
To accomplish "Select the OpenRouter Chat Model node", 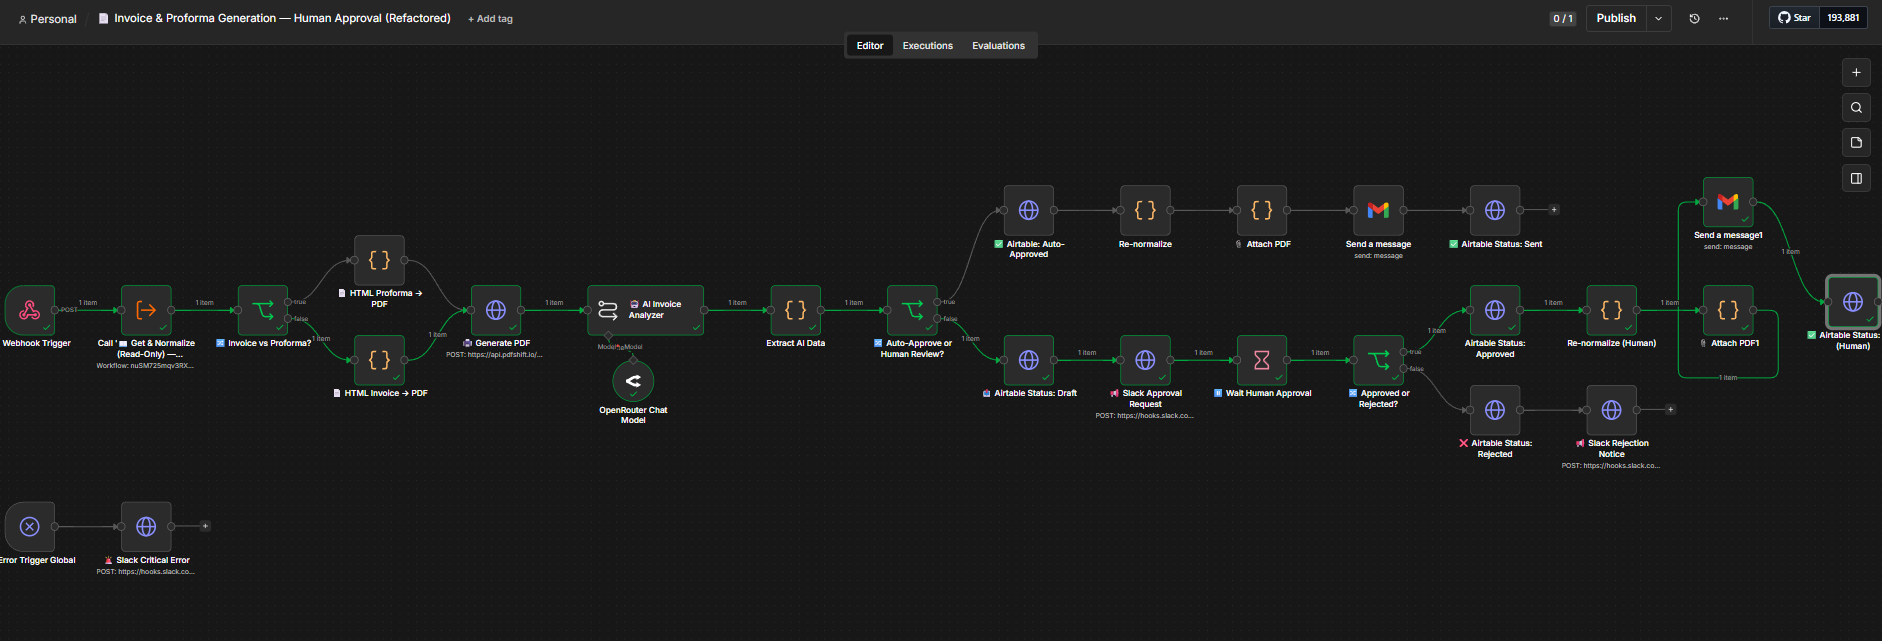I will pos(633,381).
